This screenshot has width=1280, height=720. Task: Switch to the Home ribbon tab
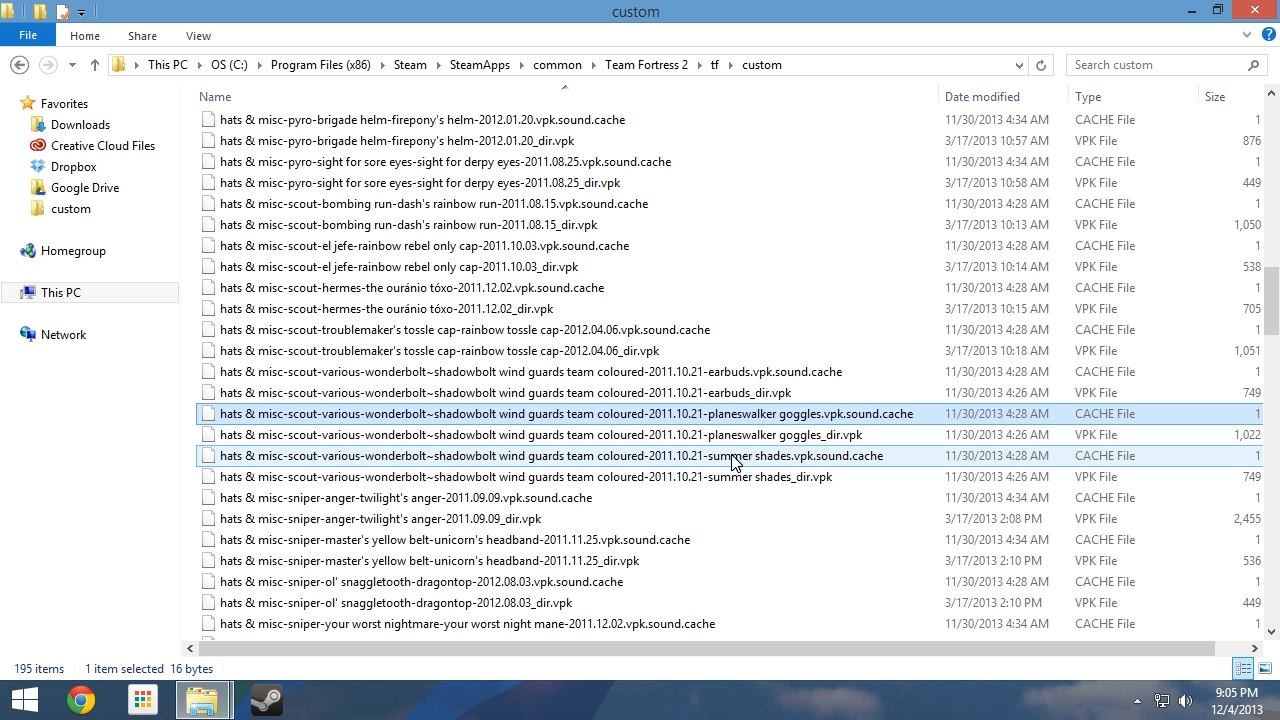(85, 36)
